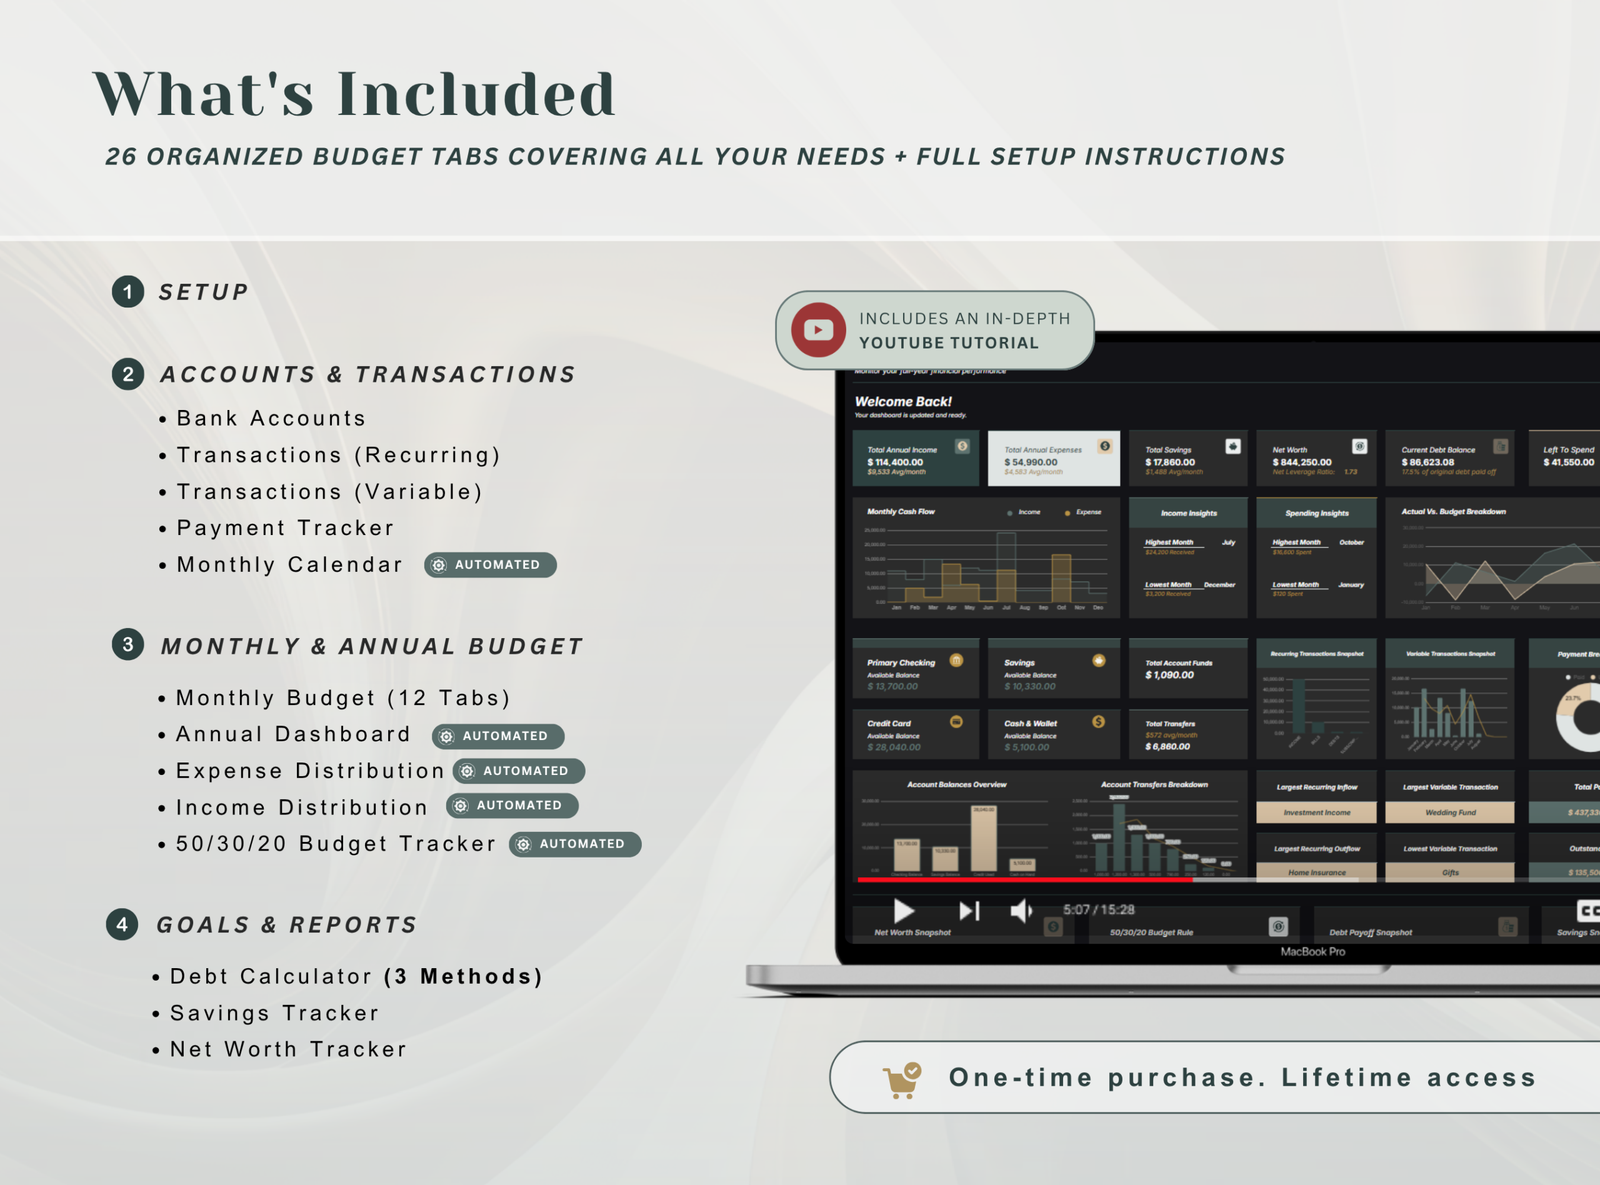Click the Net Worth card icon
This screenshot has width=1600, height=1185.
point(1360,446)
